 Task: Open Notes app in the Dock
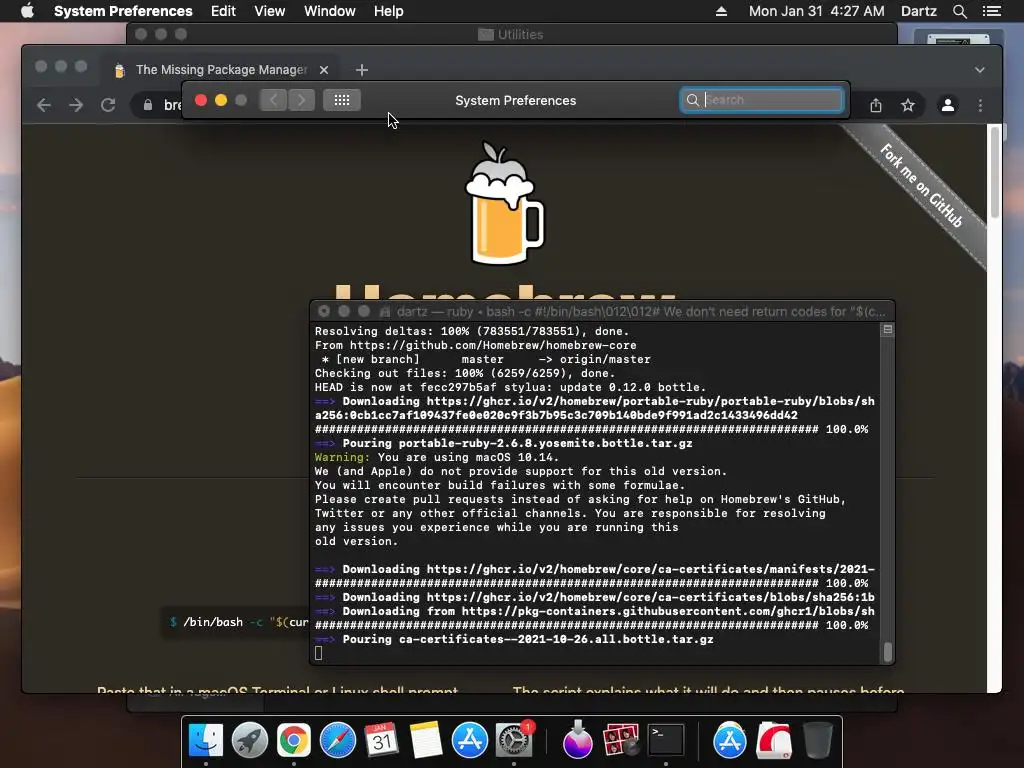(x=426, y=740)
